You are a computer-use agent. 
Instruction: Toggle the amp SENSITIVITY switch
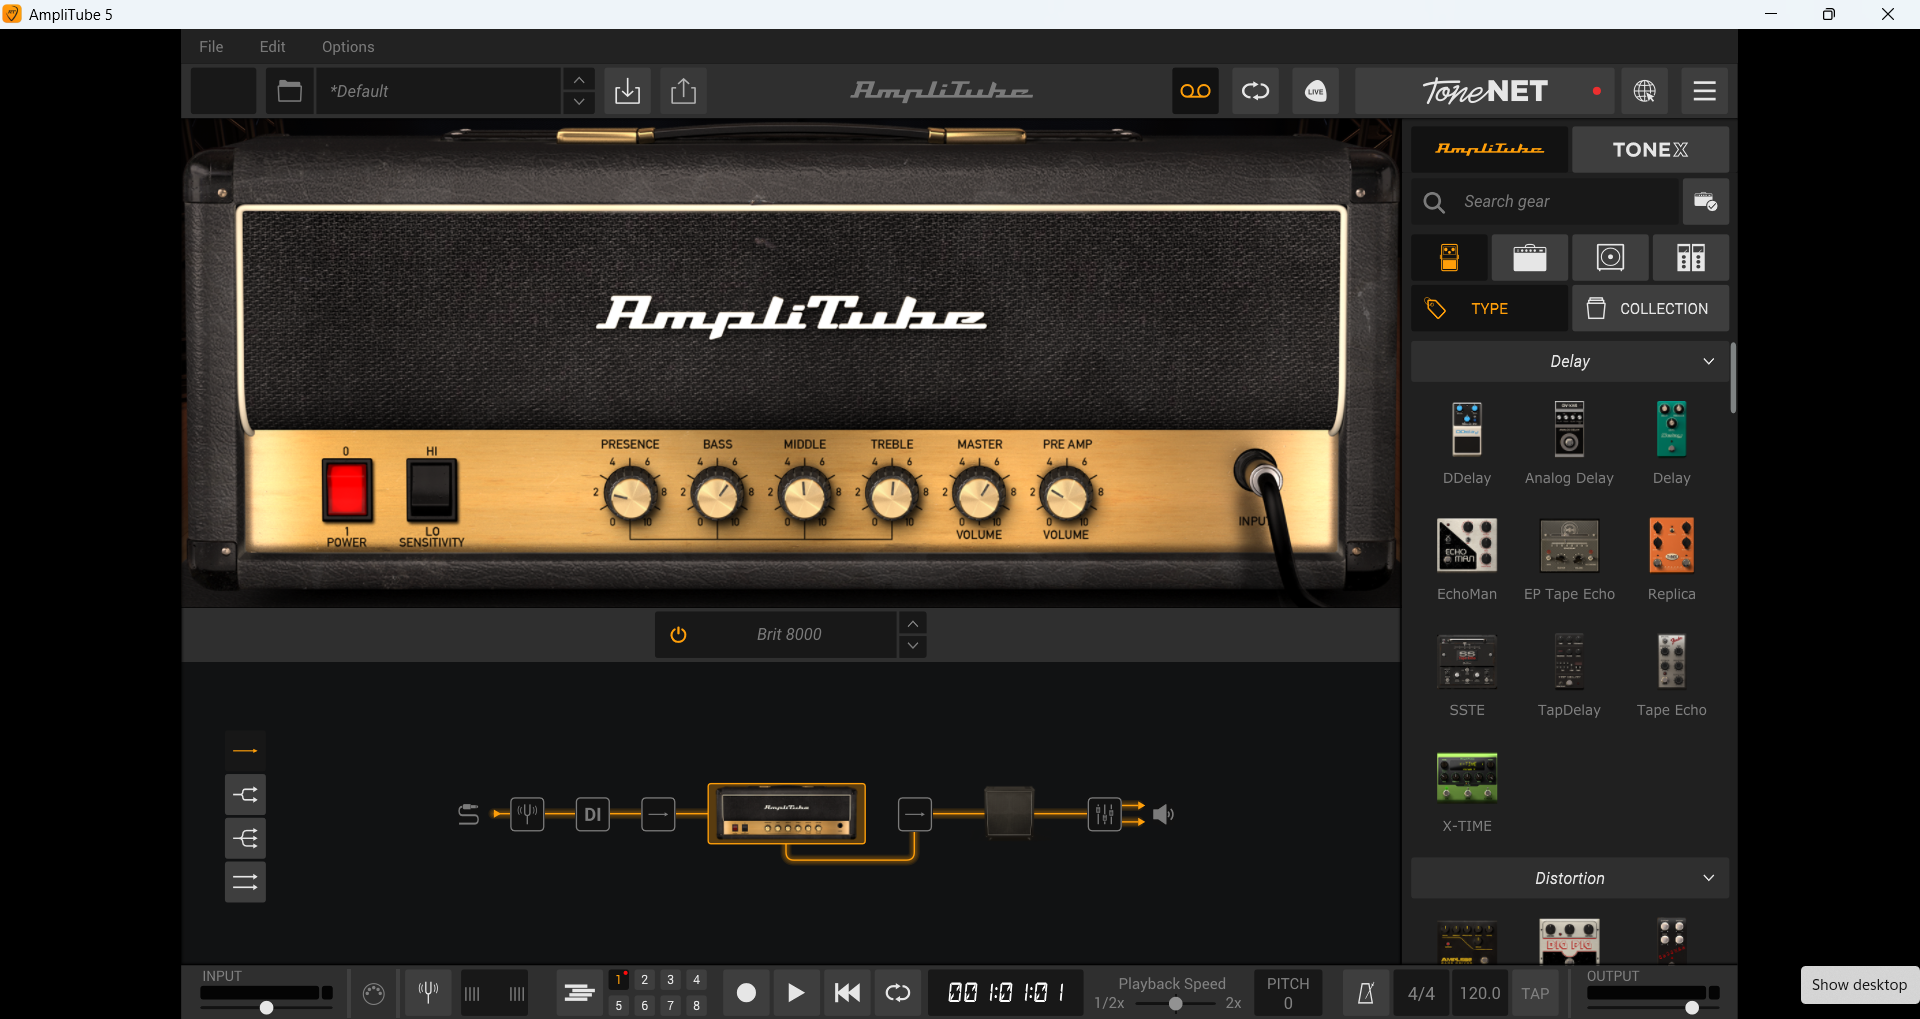432,491
